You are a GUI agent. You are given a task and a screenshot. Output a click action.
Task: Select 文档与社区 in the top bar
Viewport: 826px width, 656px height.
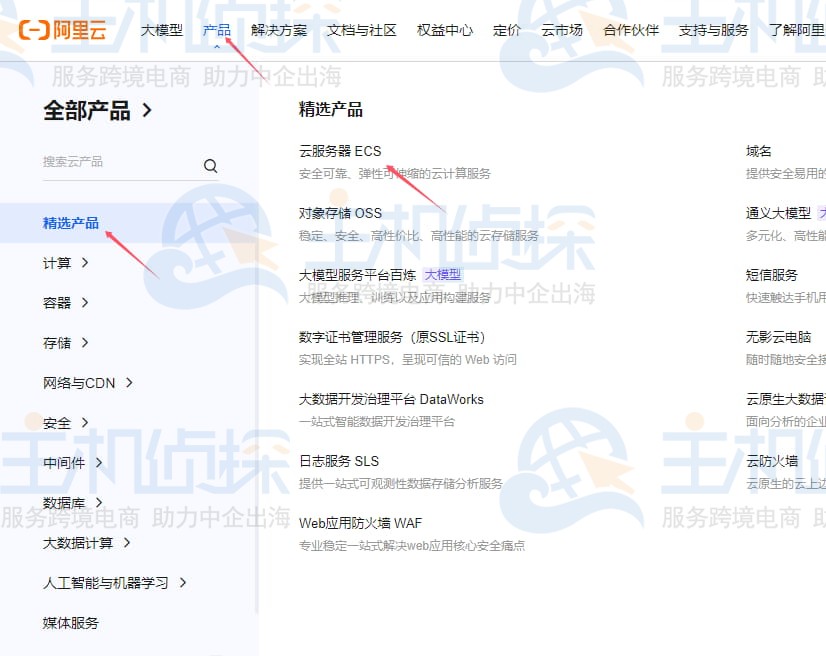click(x=361, y=30)
